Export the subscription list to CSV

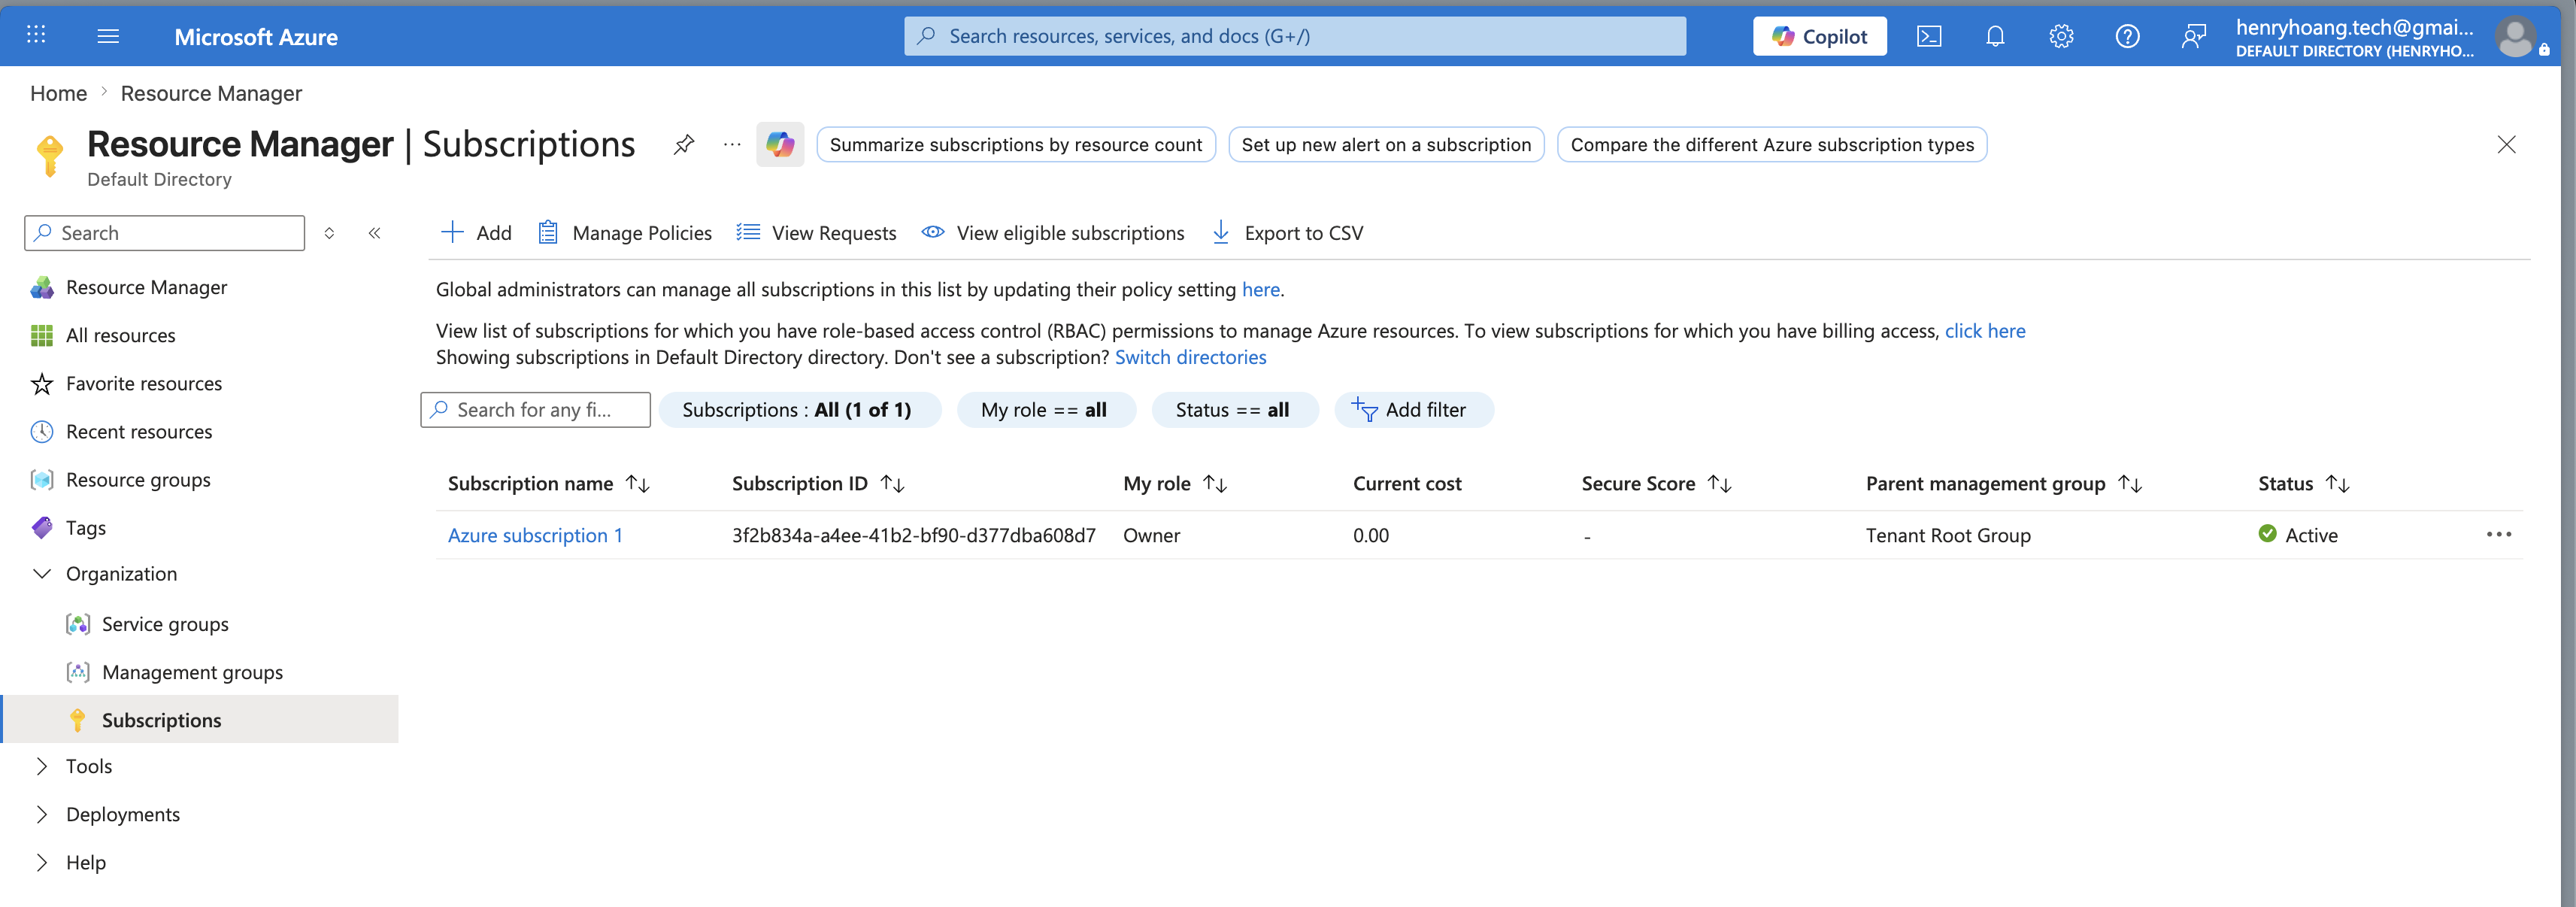tap(1287, 233)
